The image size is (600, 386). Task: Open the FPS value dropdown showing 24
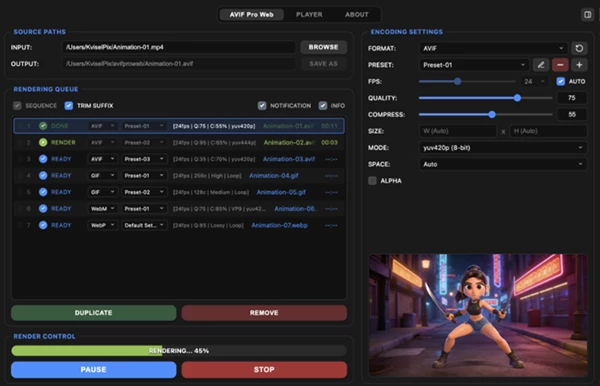[535, 81]
